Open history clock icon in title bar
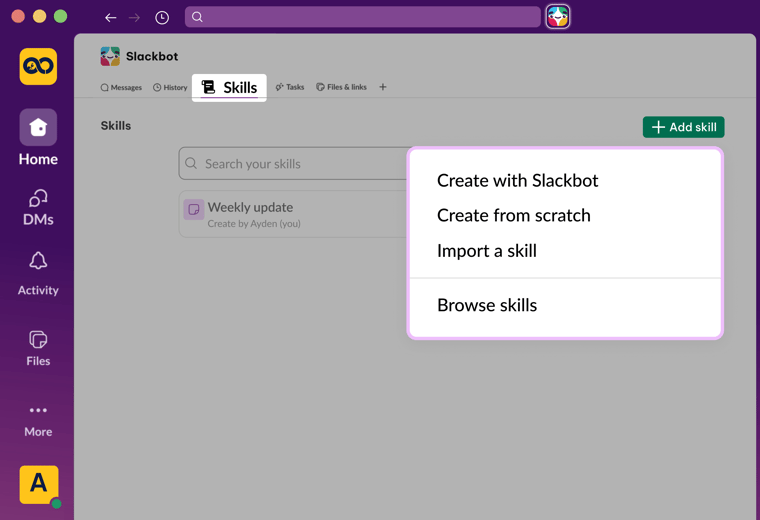Screen dimensions: 760x520 coord(162,17)
